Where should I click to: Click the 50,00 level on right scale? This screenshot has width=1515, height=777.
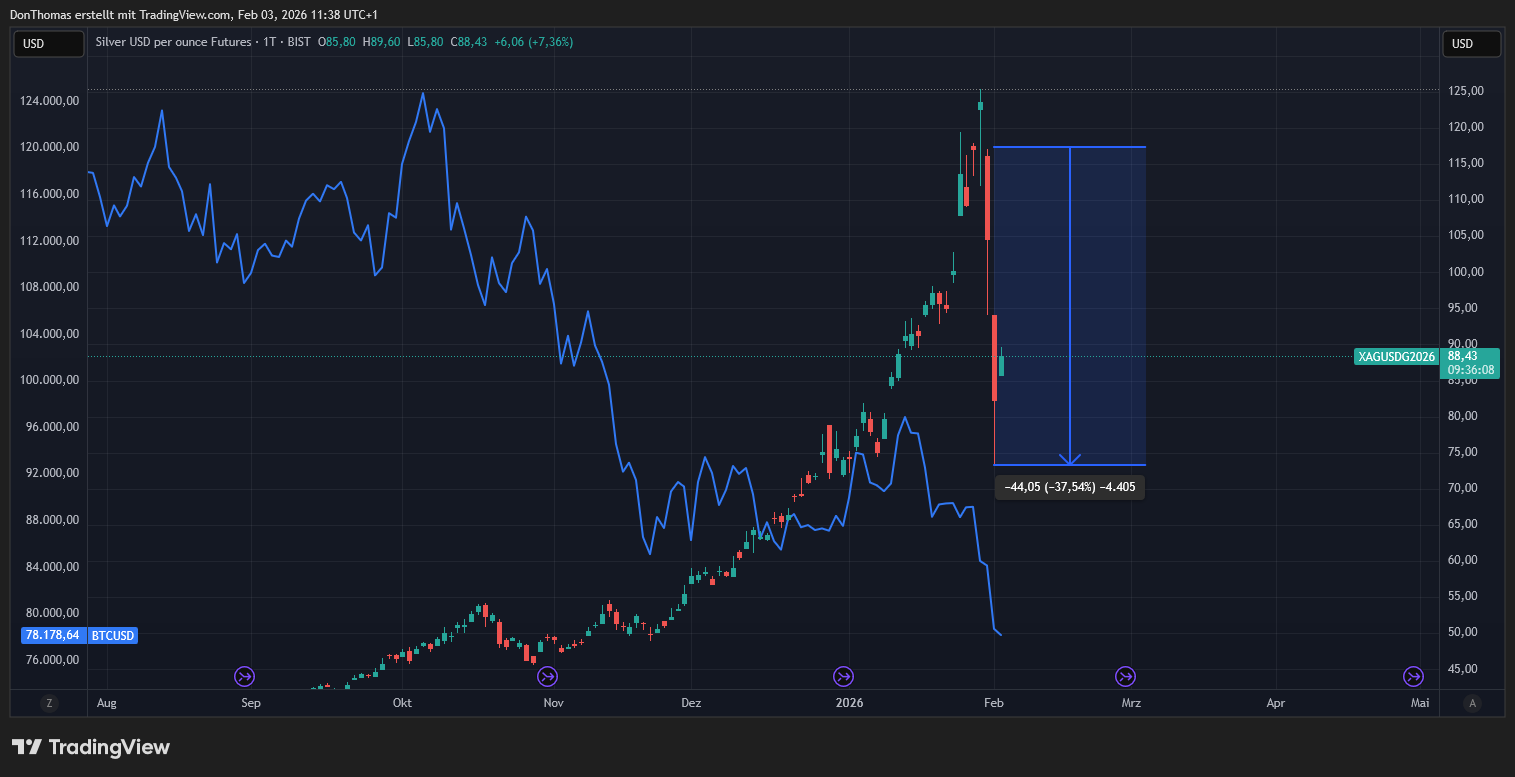[1465, 632]
